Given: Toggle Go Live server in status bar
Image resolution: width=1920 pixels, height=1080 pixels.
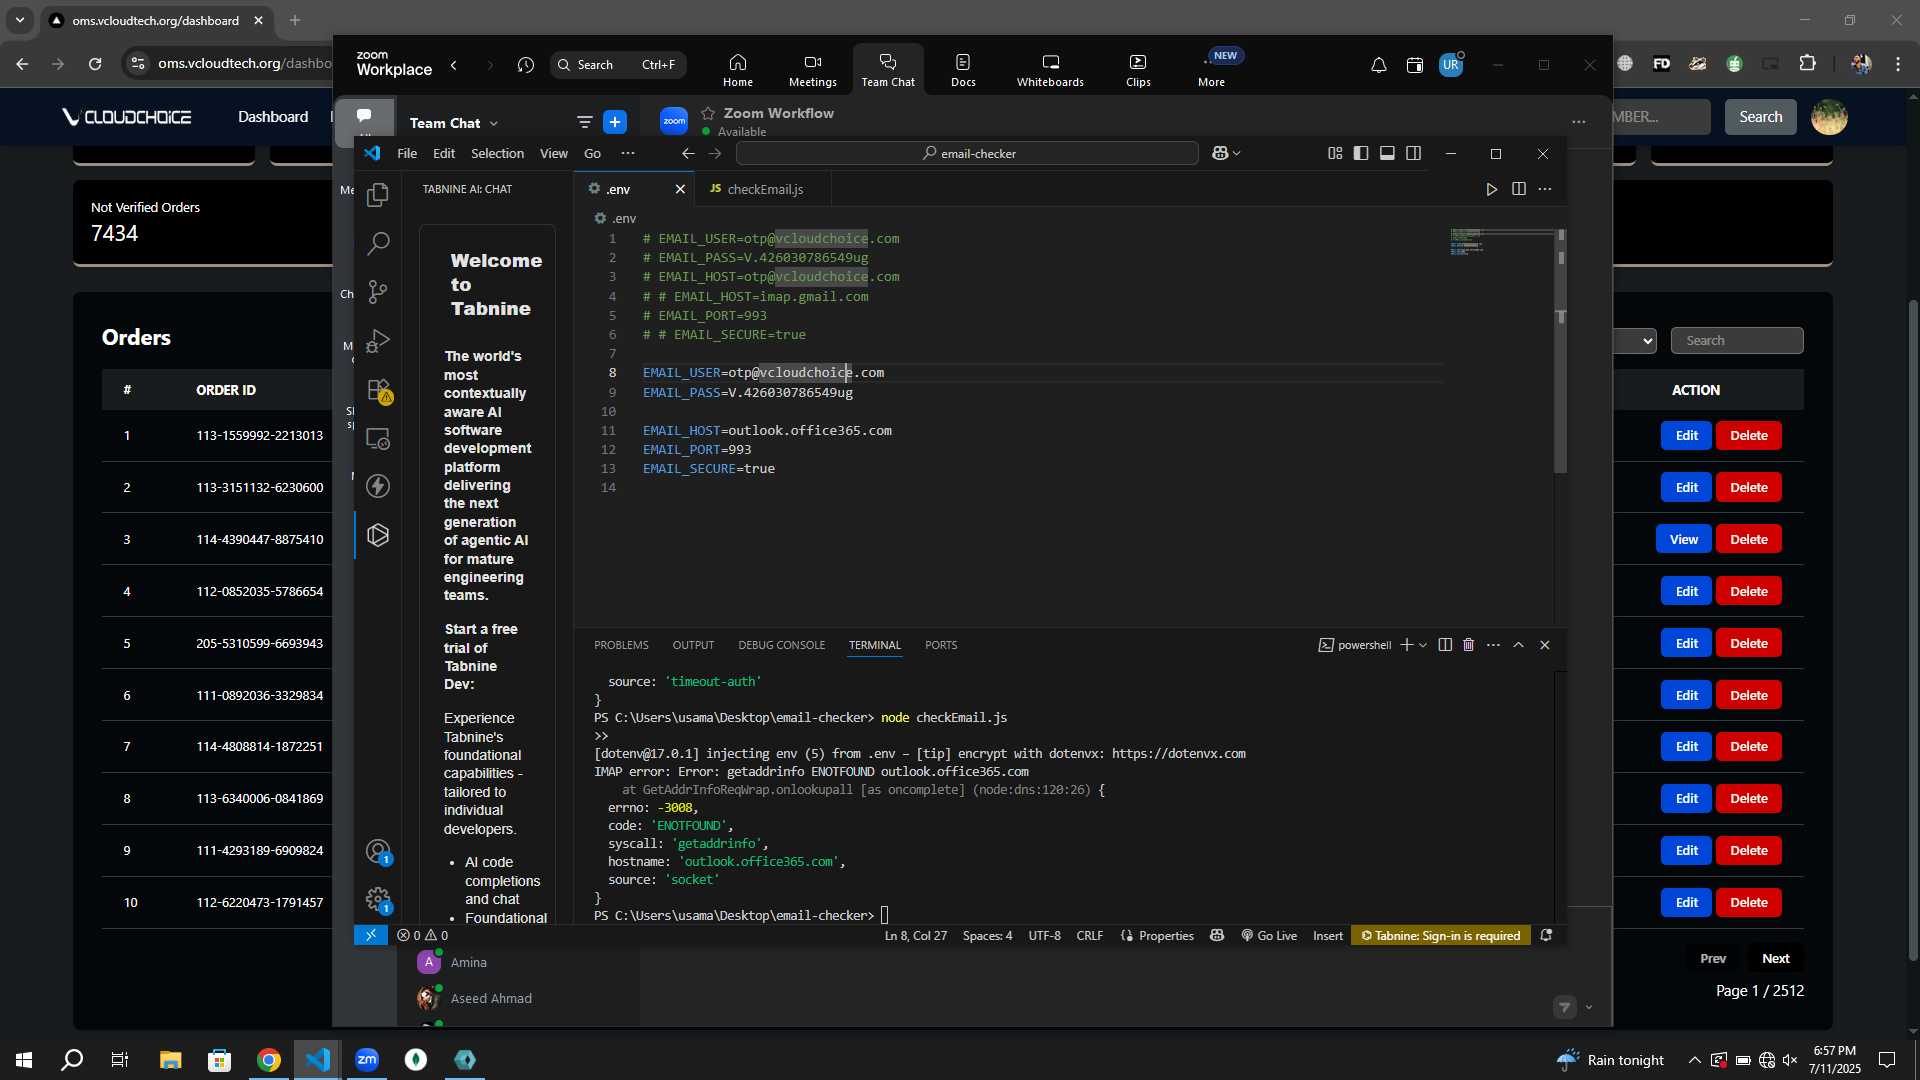Looking at the screenshot, I should point(1269,936).
